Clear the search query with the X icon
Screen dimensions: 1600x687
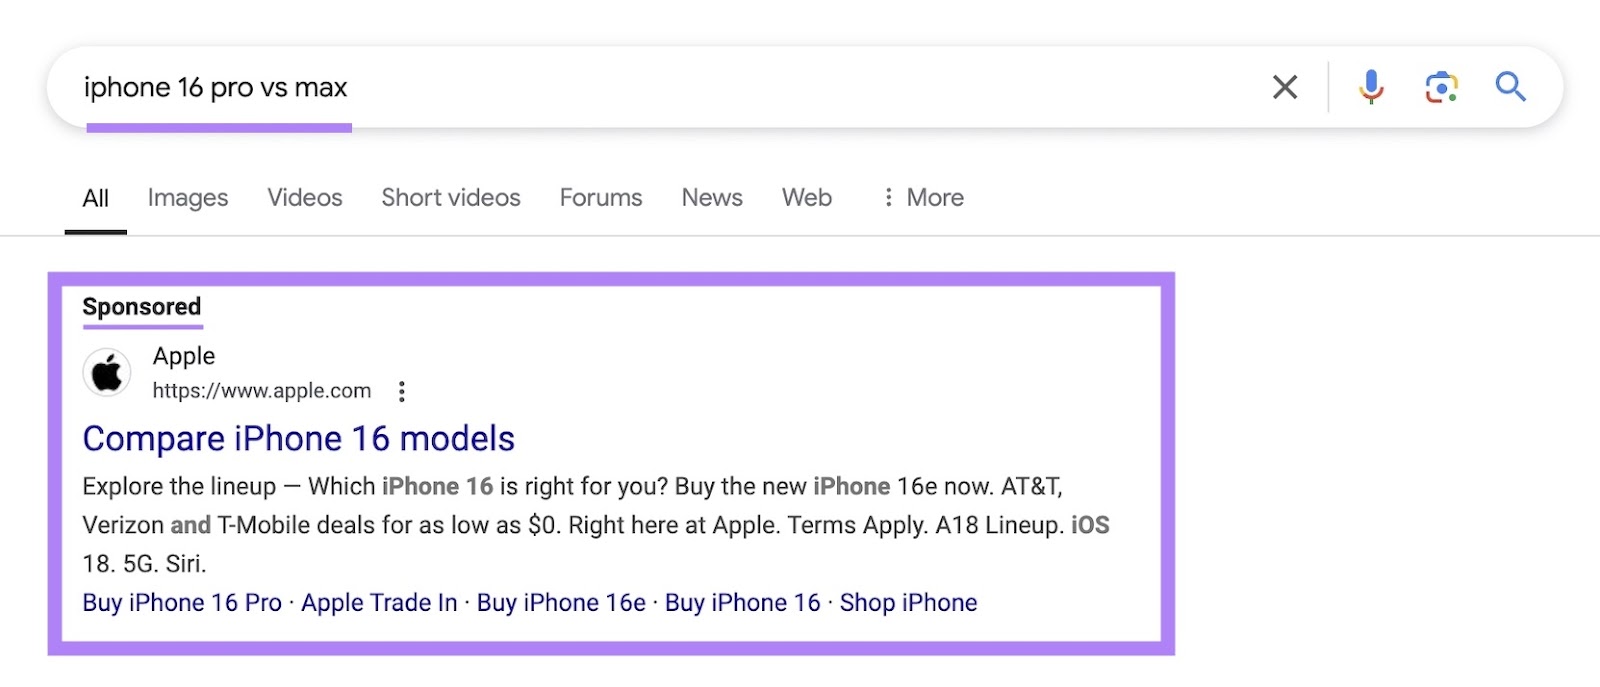(x=1284, y=87)
